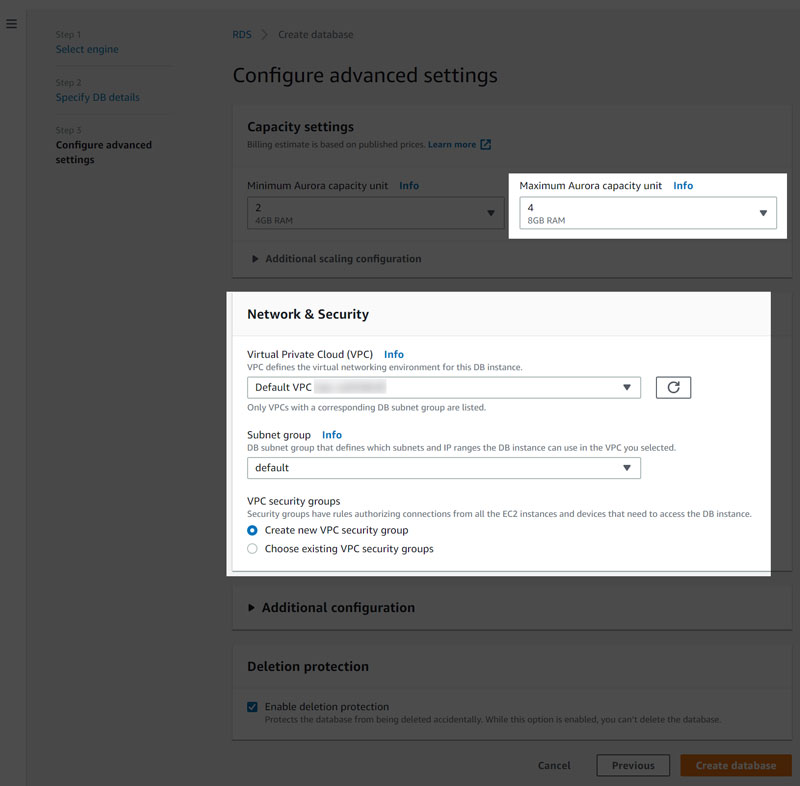Go to Step 1 Select engine
Viewport: 800px width, 786px height.
[x=87, y=49]
